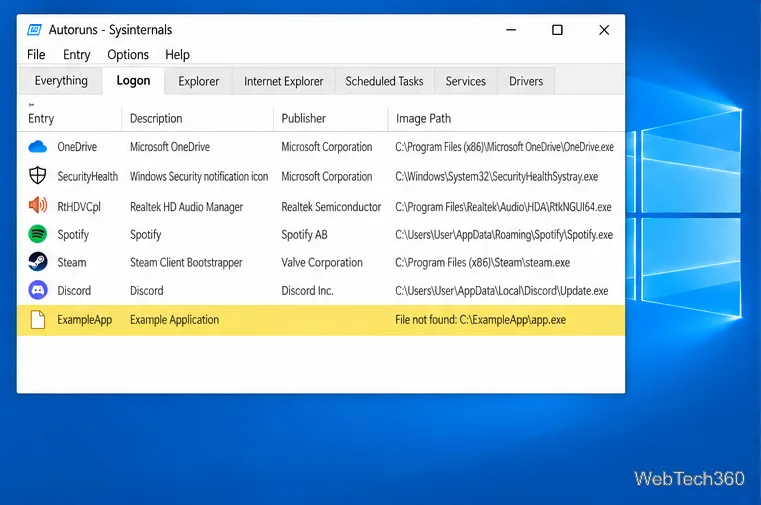The height and width of the screenshot is (505, 761).
Task: Click the OneDrive.exe image path
Action: coord(504,147)
